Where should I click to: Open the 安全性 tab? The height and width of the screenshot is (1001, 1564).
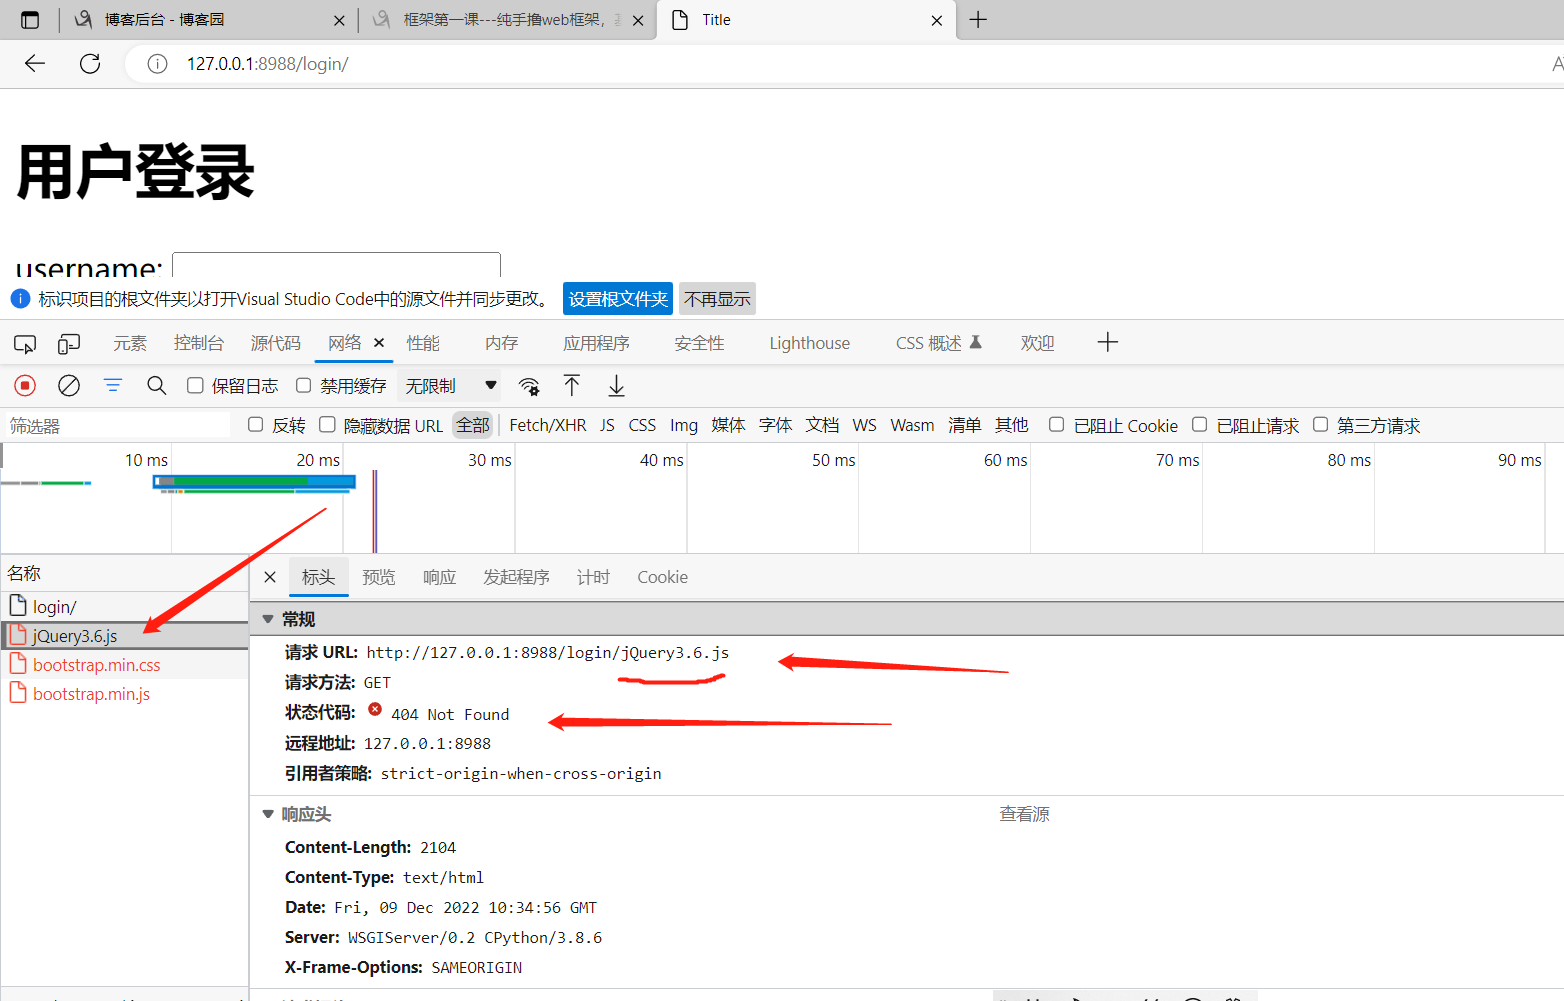tap(699, 344)
